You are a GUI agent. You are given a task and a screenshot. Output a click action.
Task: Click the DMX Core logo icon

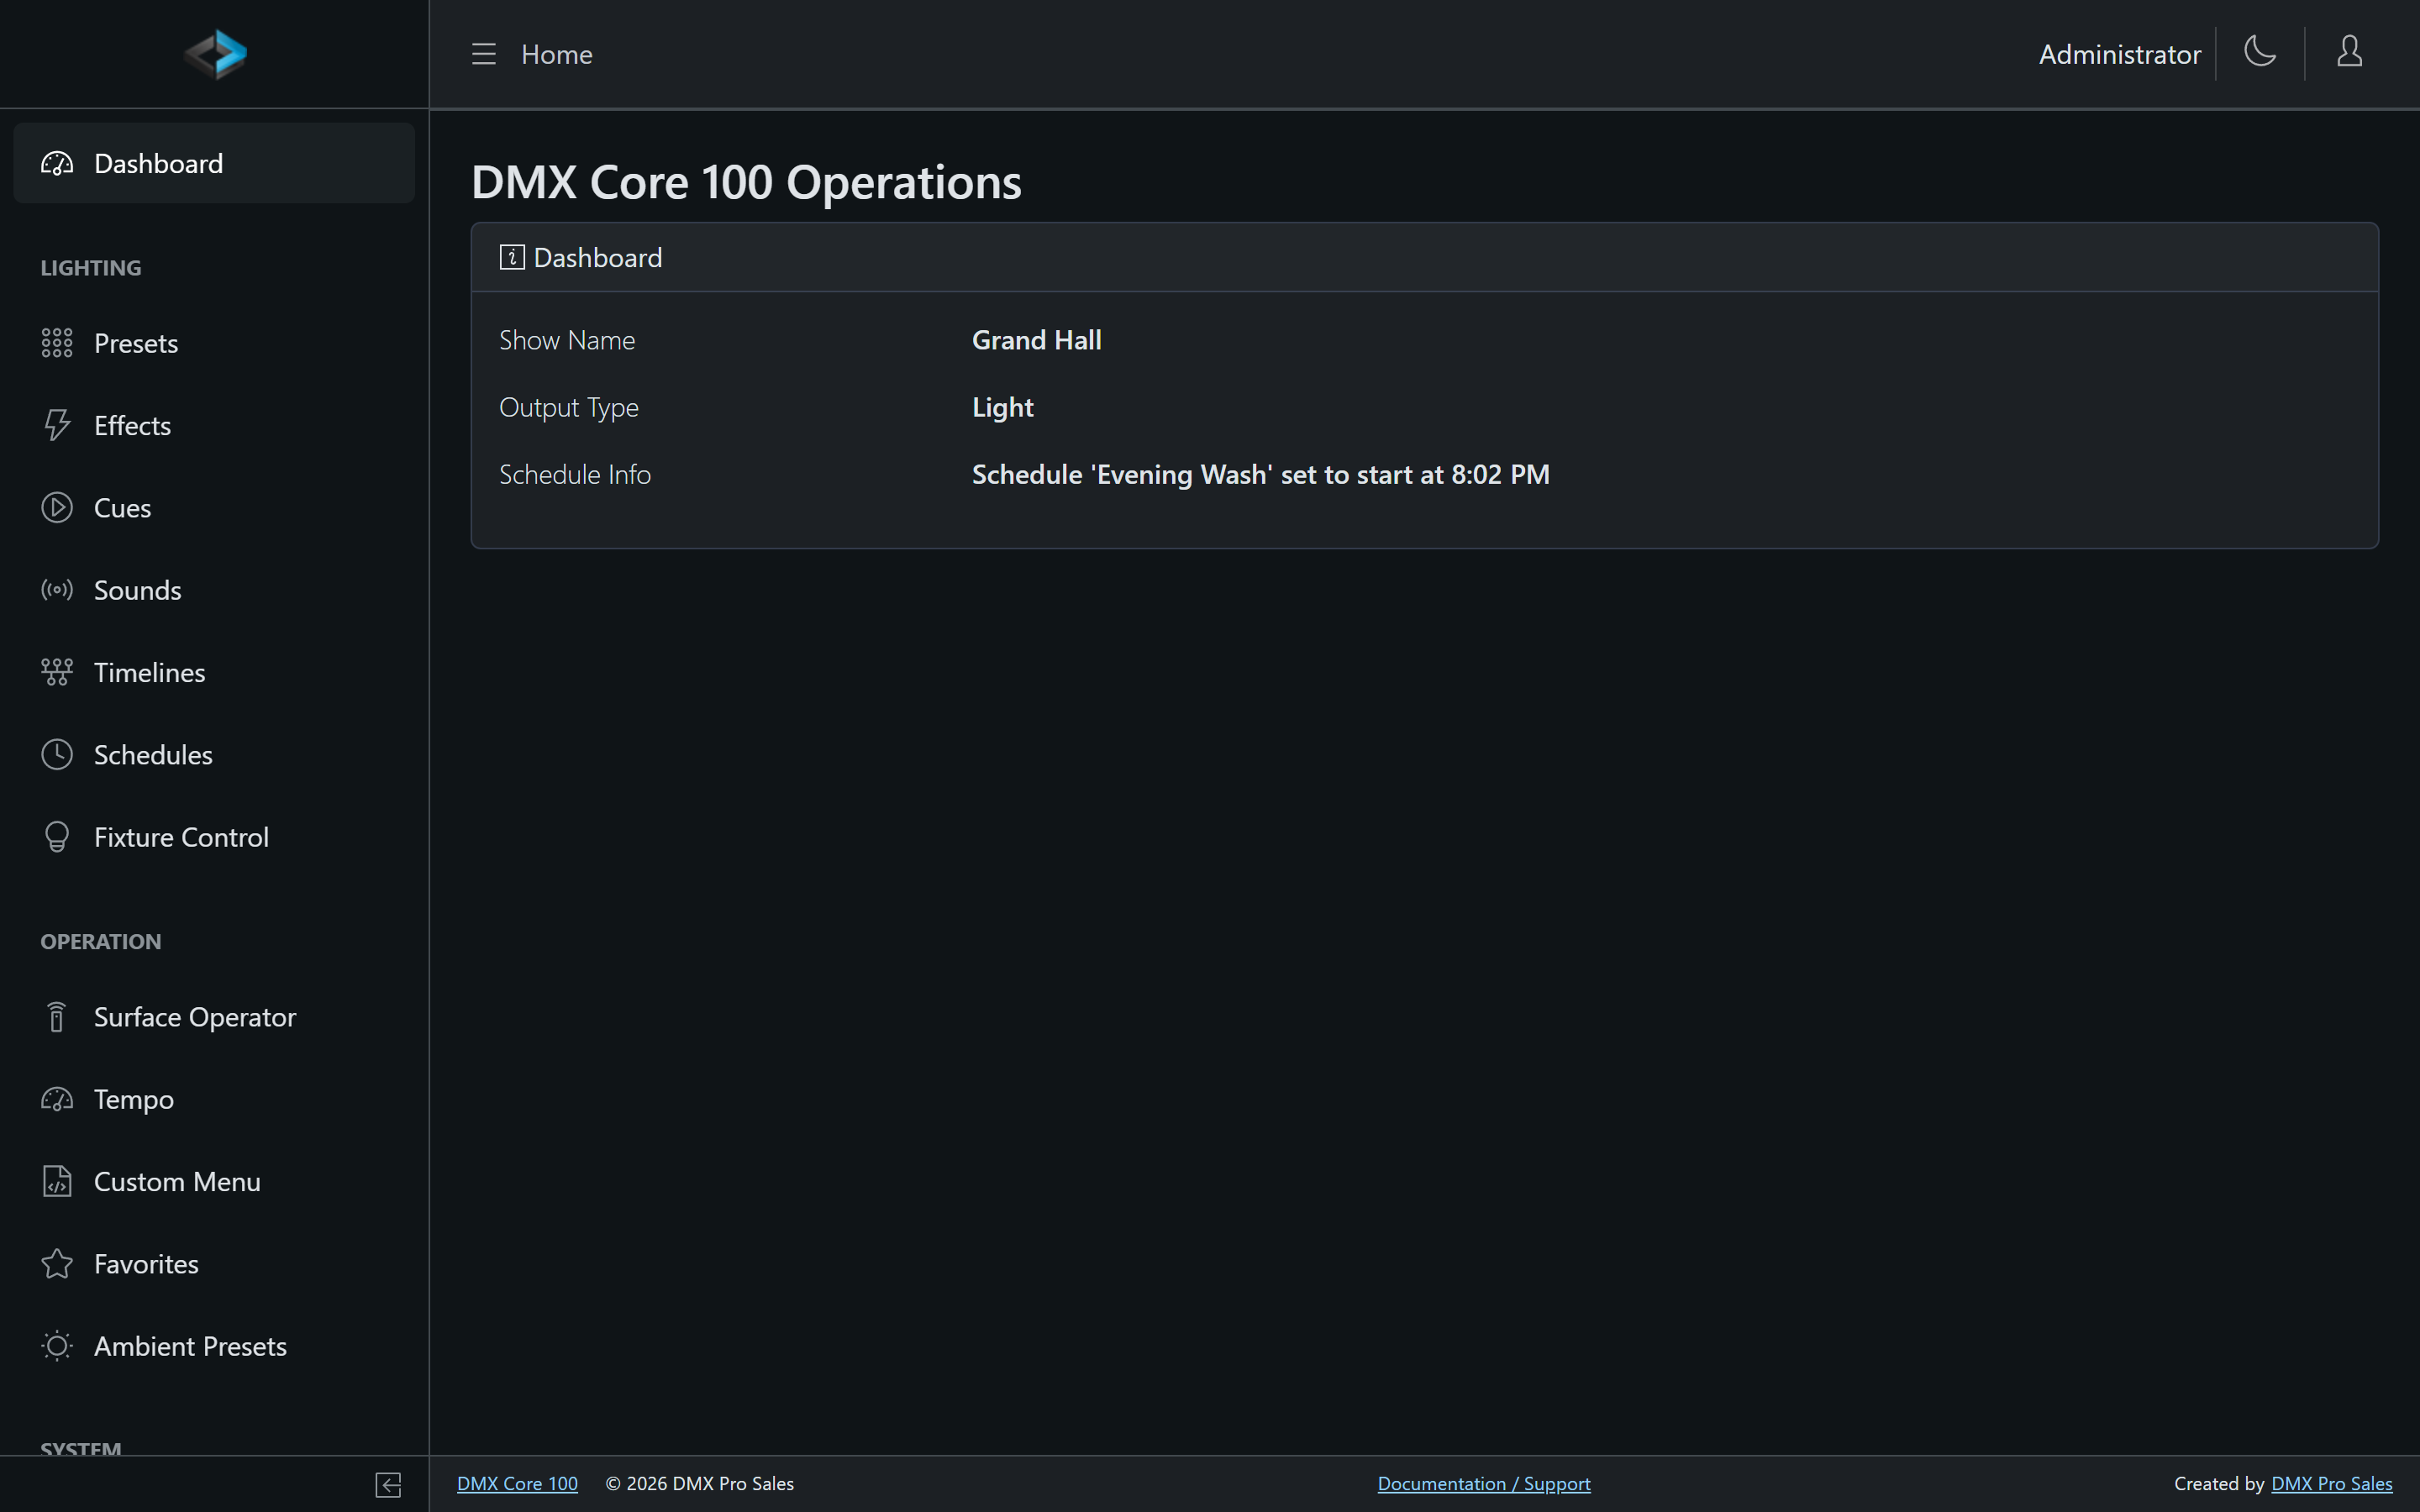[215, 54]
